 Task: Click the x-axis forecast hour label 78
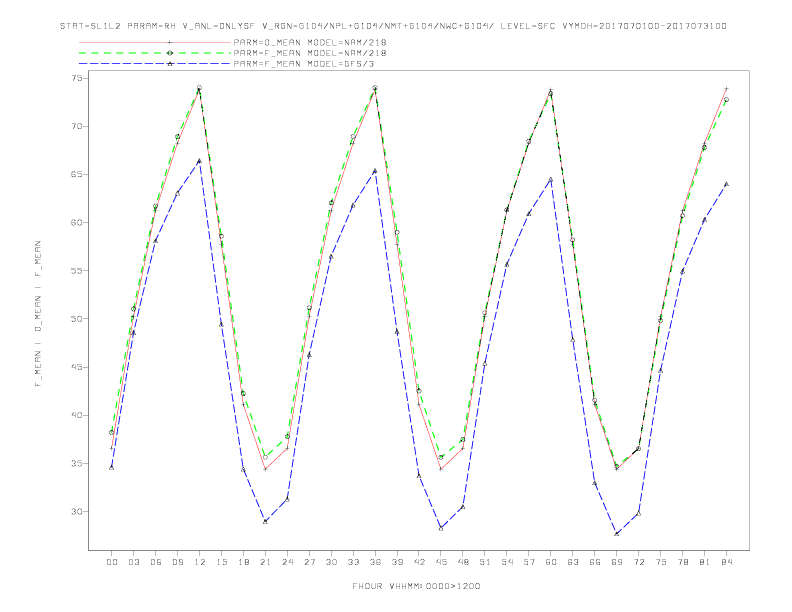[x=682, y=562]
